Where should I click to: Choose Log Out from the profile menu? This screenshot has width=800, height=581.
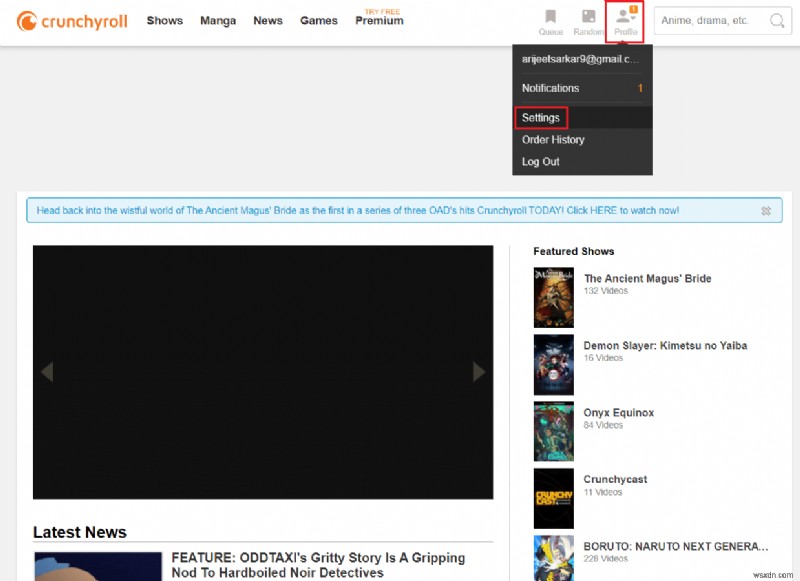coord(540,161)
